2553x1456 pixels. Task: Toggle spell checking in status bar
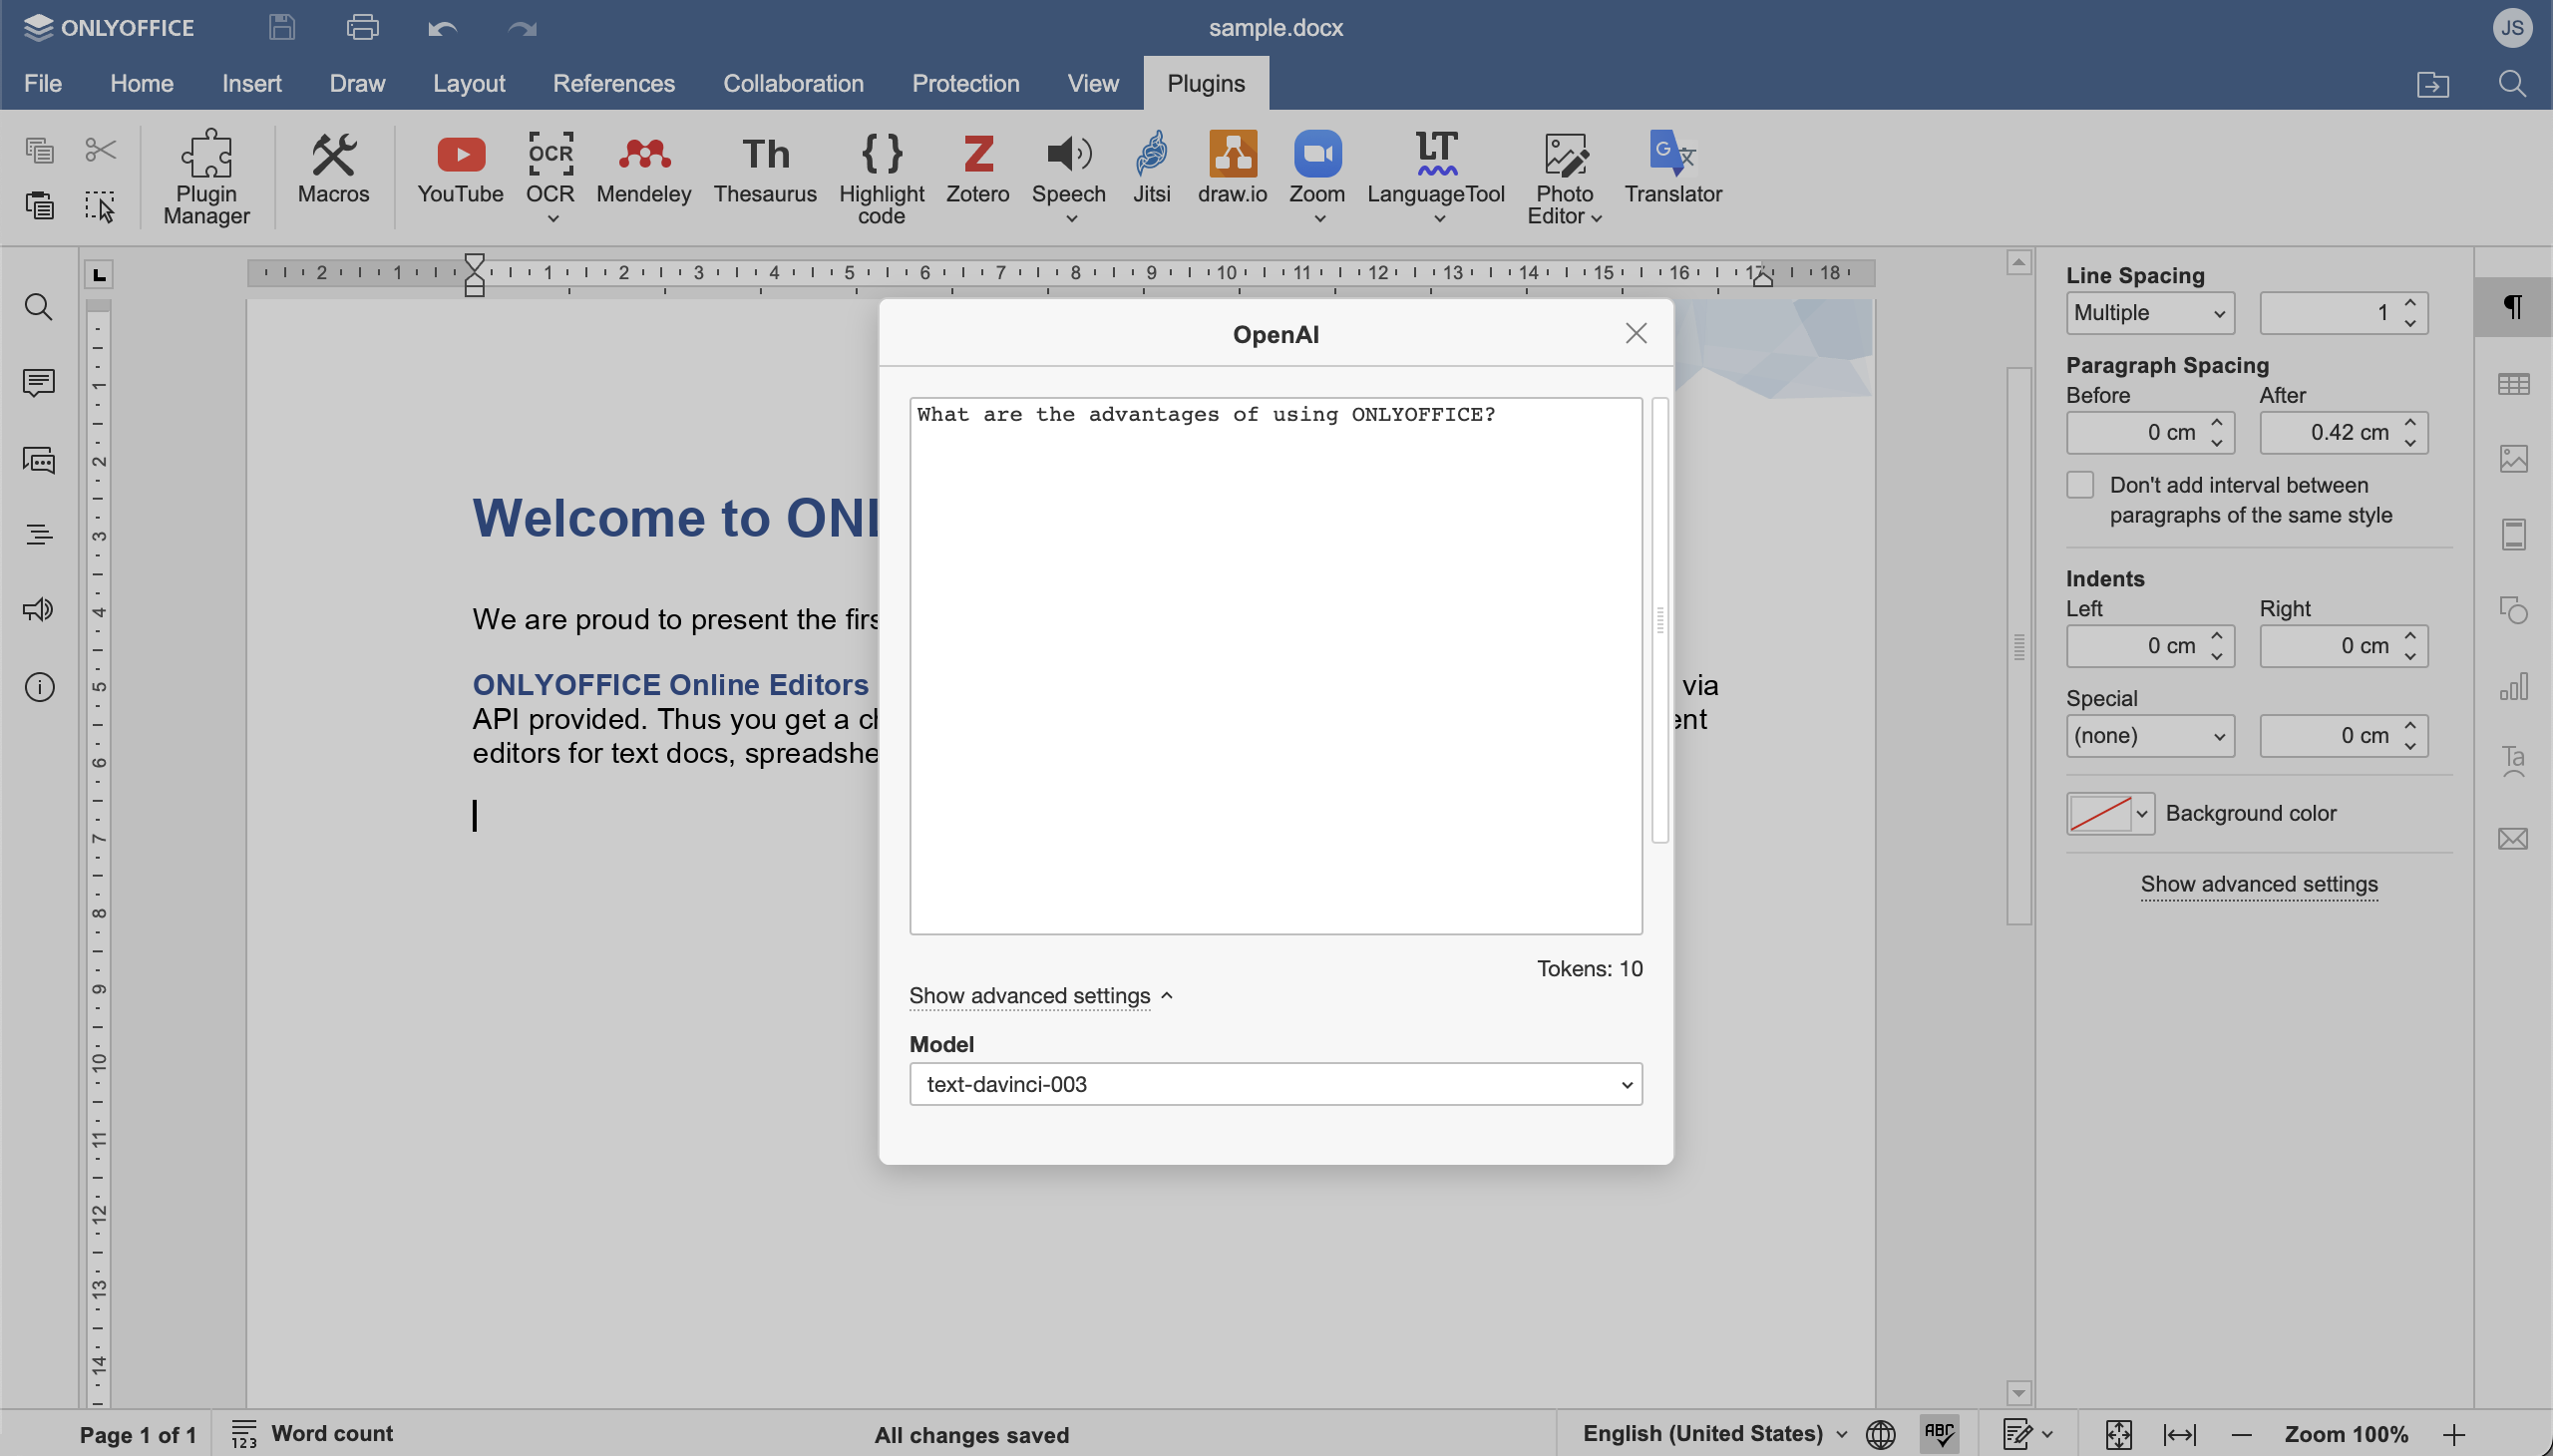pos(1939,1434)
